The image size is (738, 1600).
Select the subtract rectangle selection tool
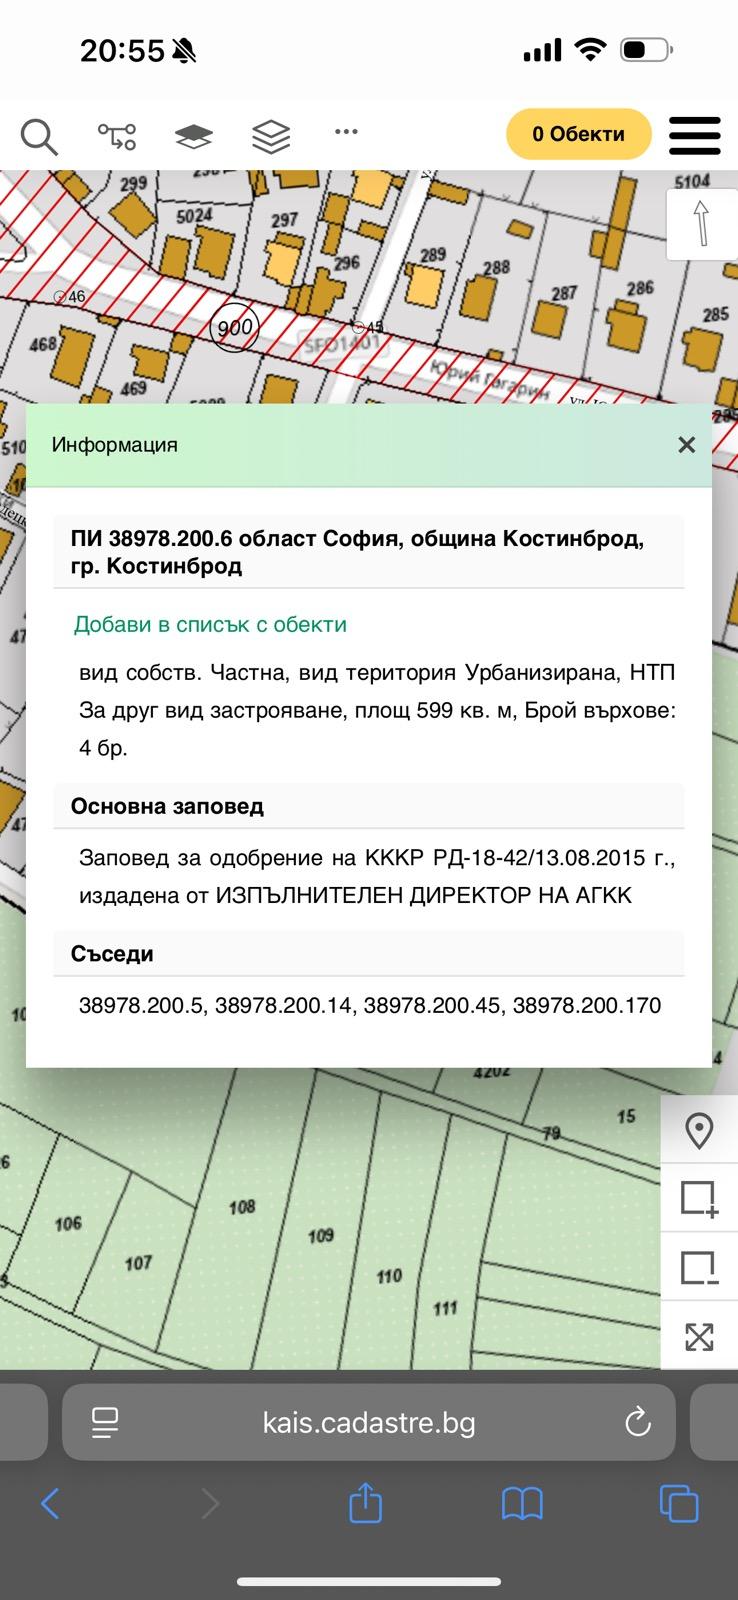699,1267
